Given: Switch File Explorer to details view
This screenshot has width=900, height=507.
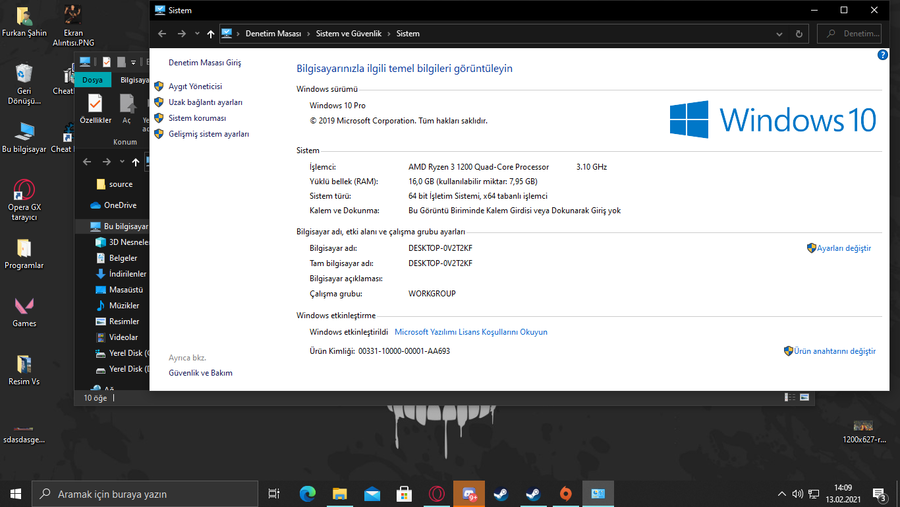Looking at the screenshot, I should pos(790,397).
